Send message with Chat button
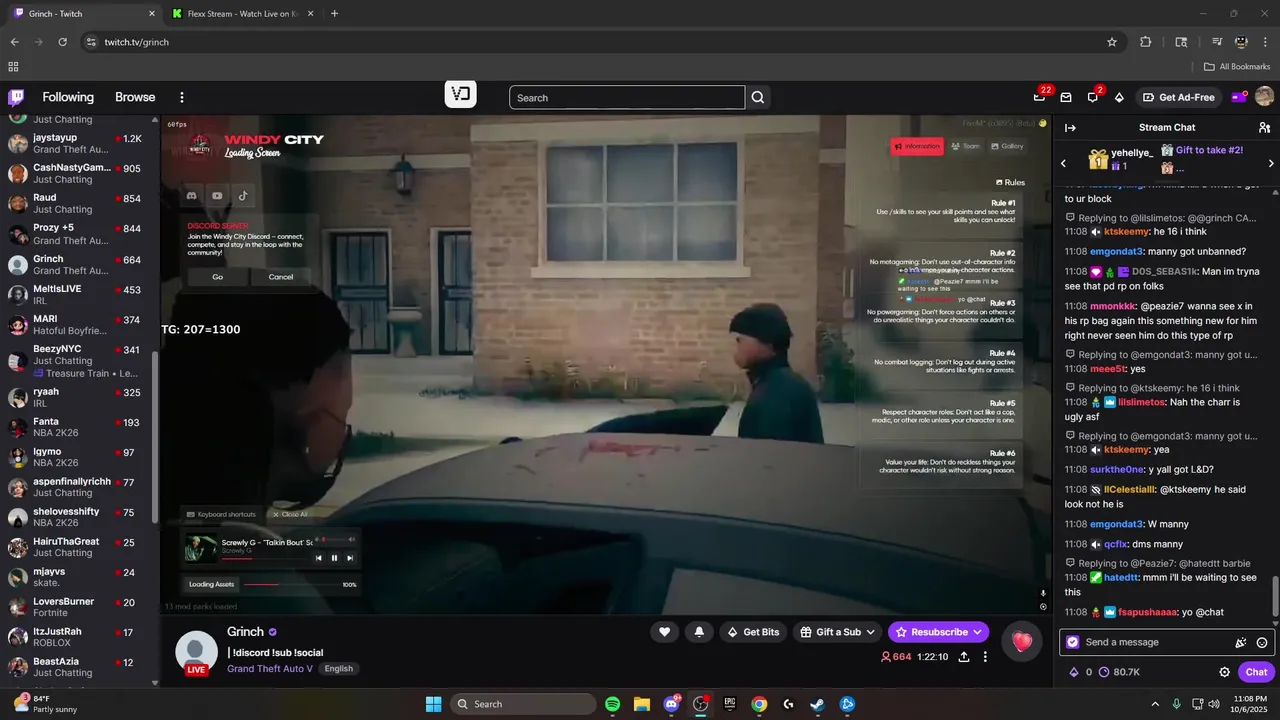1280x720 pixels. point(1256,672)
